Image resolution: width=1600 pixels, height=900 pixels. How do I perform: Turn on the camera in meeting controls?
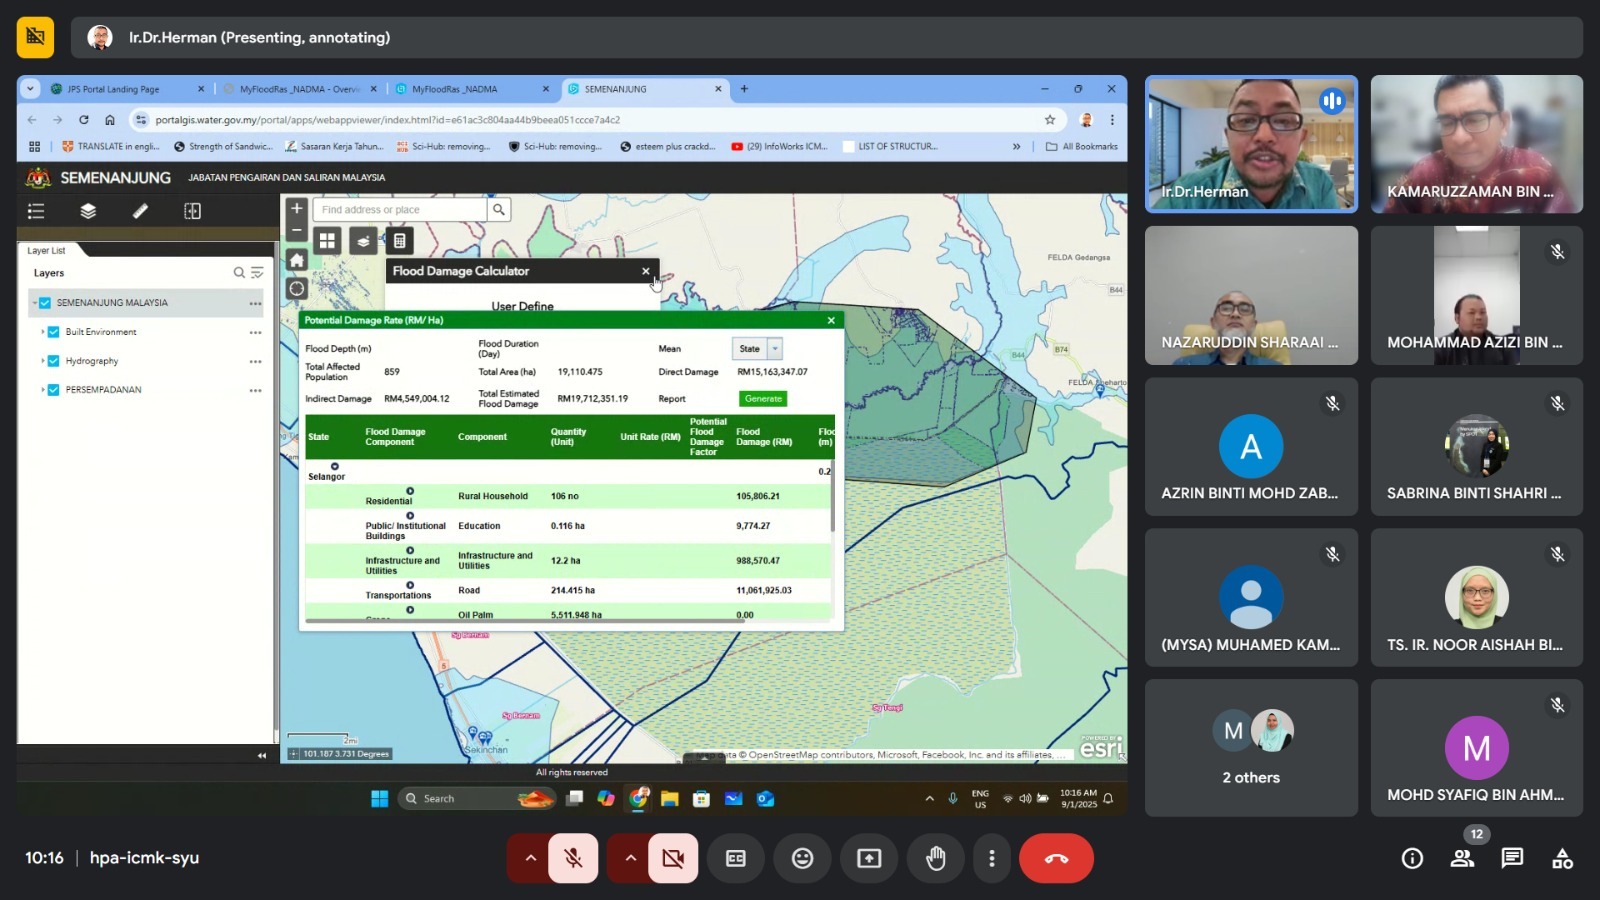(673, 858)
